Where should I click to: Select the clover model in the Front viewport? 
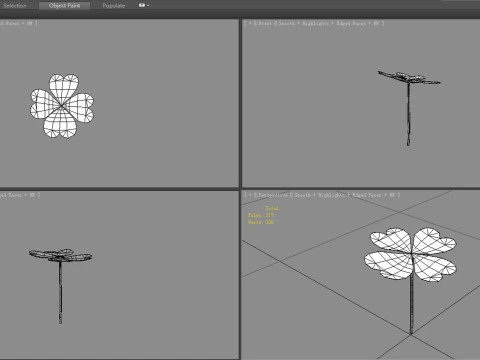point(409,108)
